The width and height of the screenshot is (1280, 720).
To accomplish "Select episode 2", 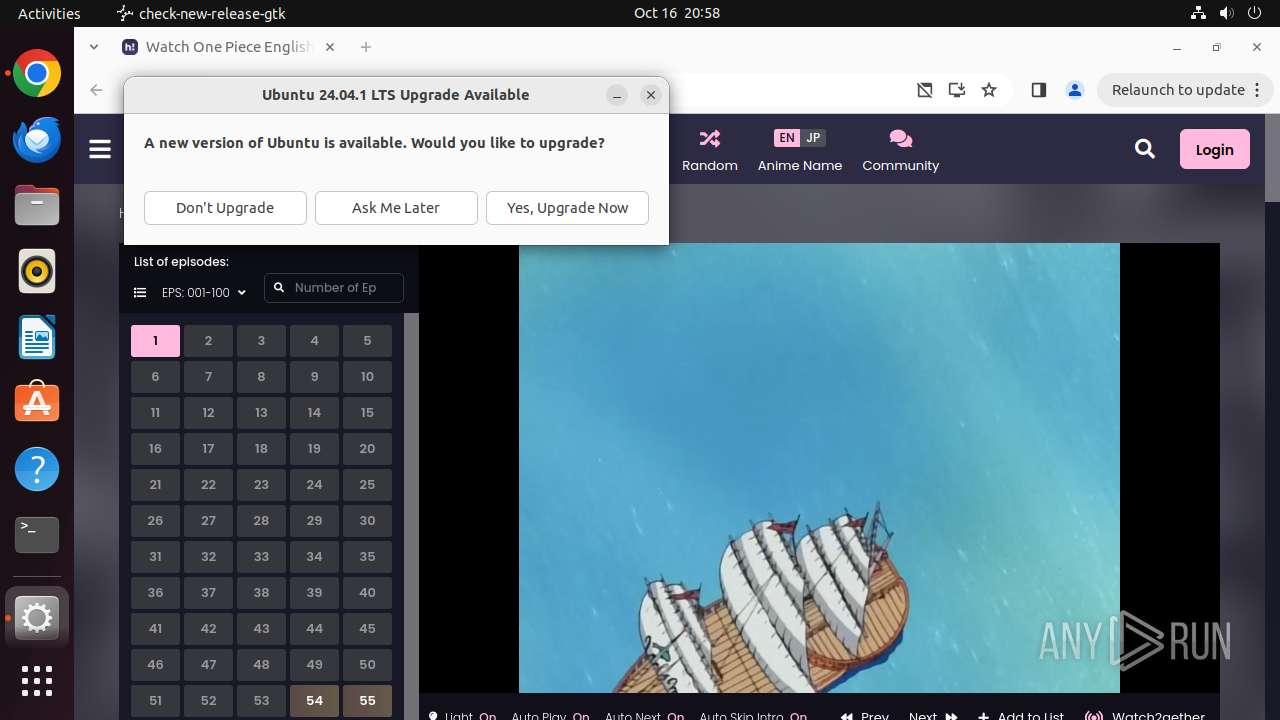I will tap(208, 341).
